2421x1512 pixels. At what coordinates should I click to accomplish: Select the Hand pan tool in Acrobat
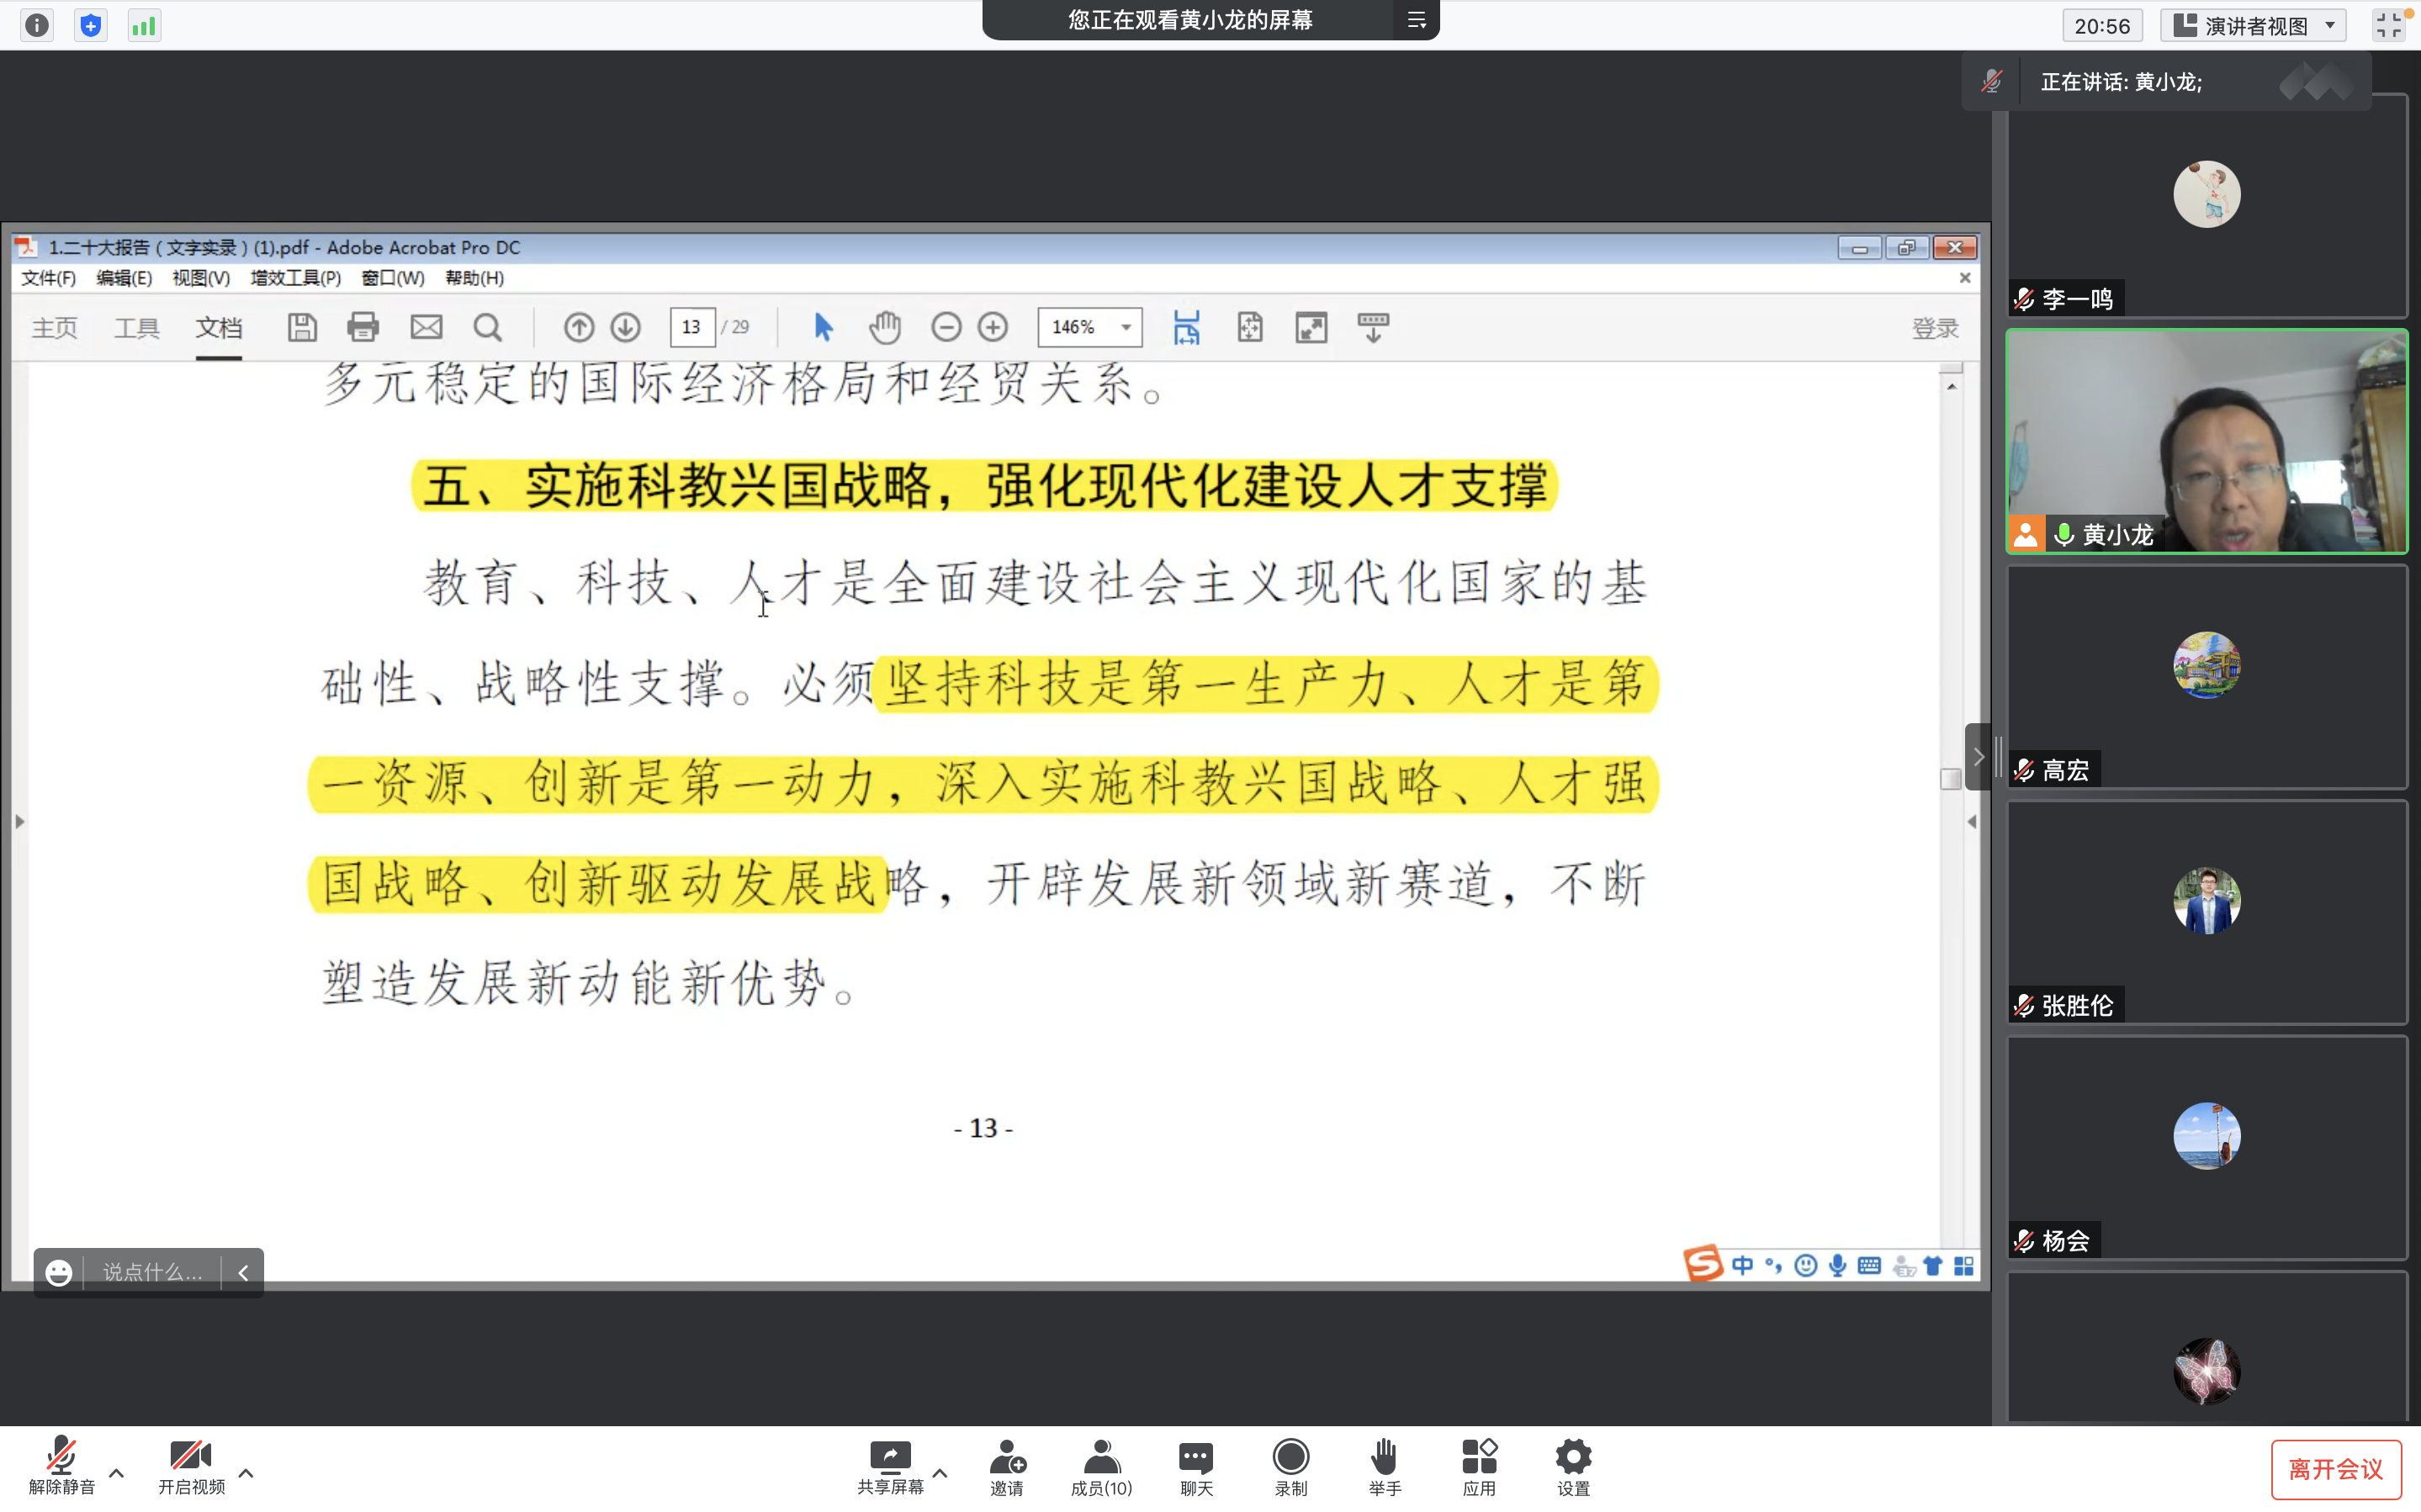click(x=885, y=327)
